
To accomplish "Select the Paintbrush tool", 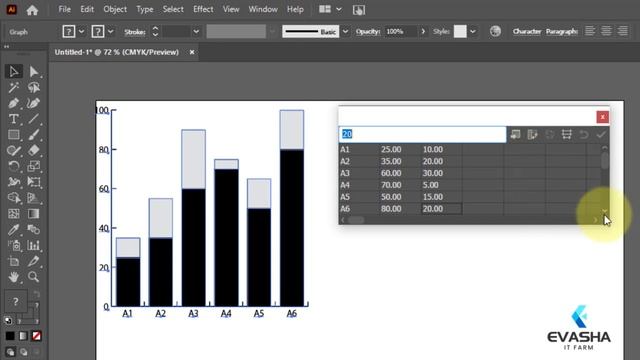I will (x=33, y=135).
